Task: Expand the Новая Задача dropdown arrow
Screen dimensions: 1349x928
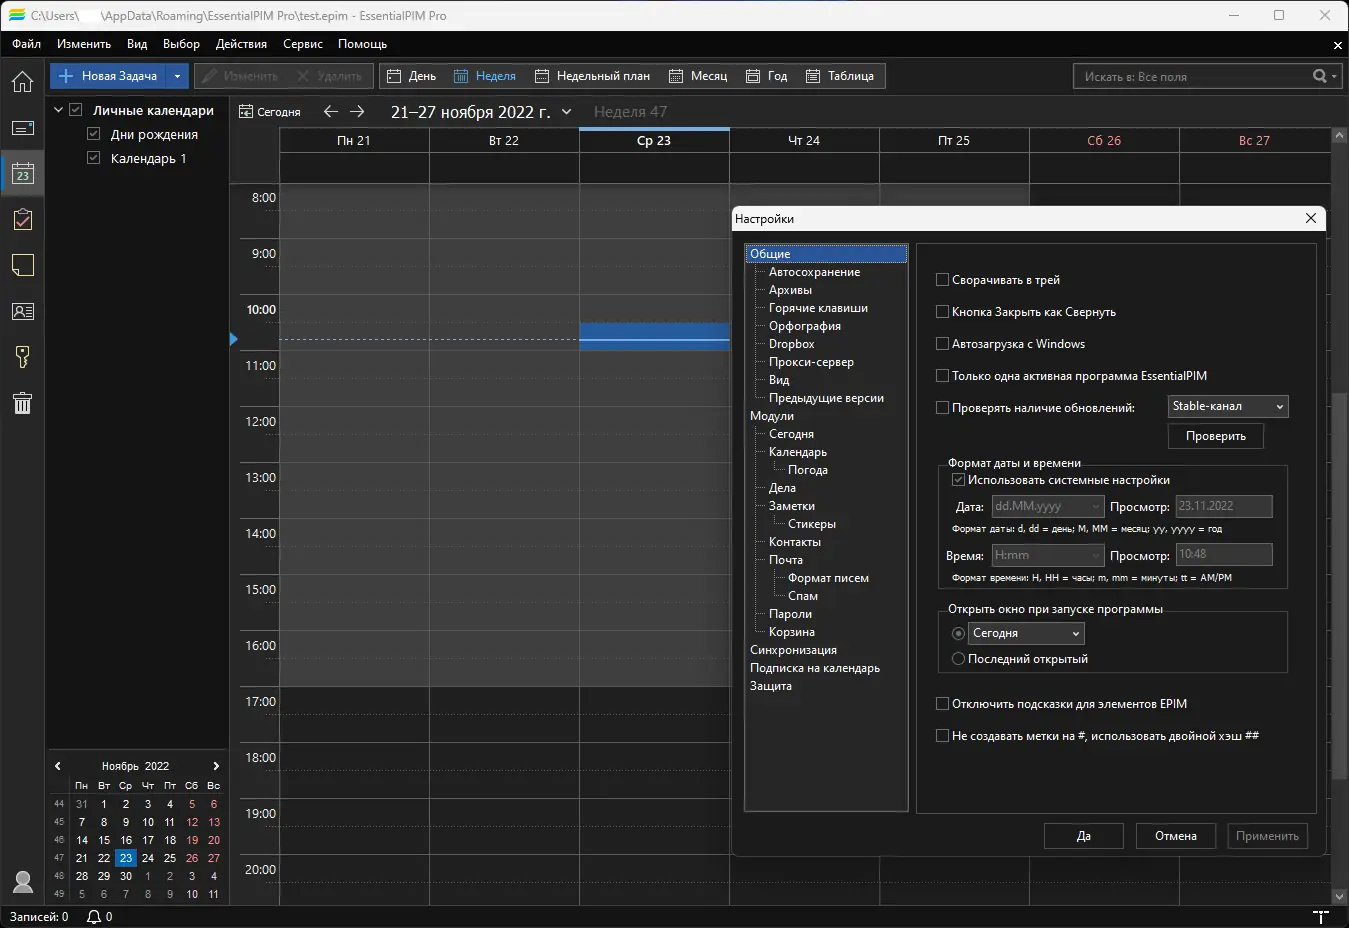Action: pyautogui.click(x=177, y=76)
